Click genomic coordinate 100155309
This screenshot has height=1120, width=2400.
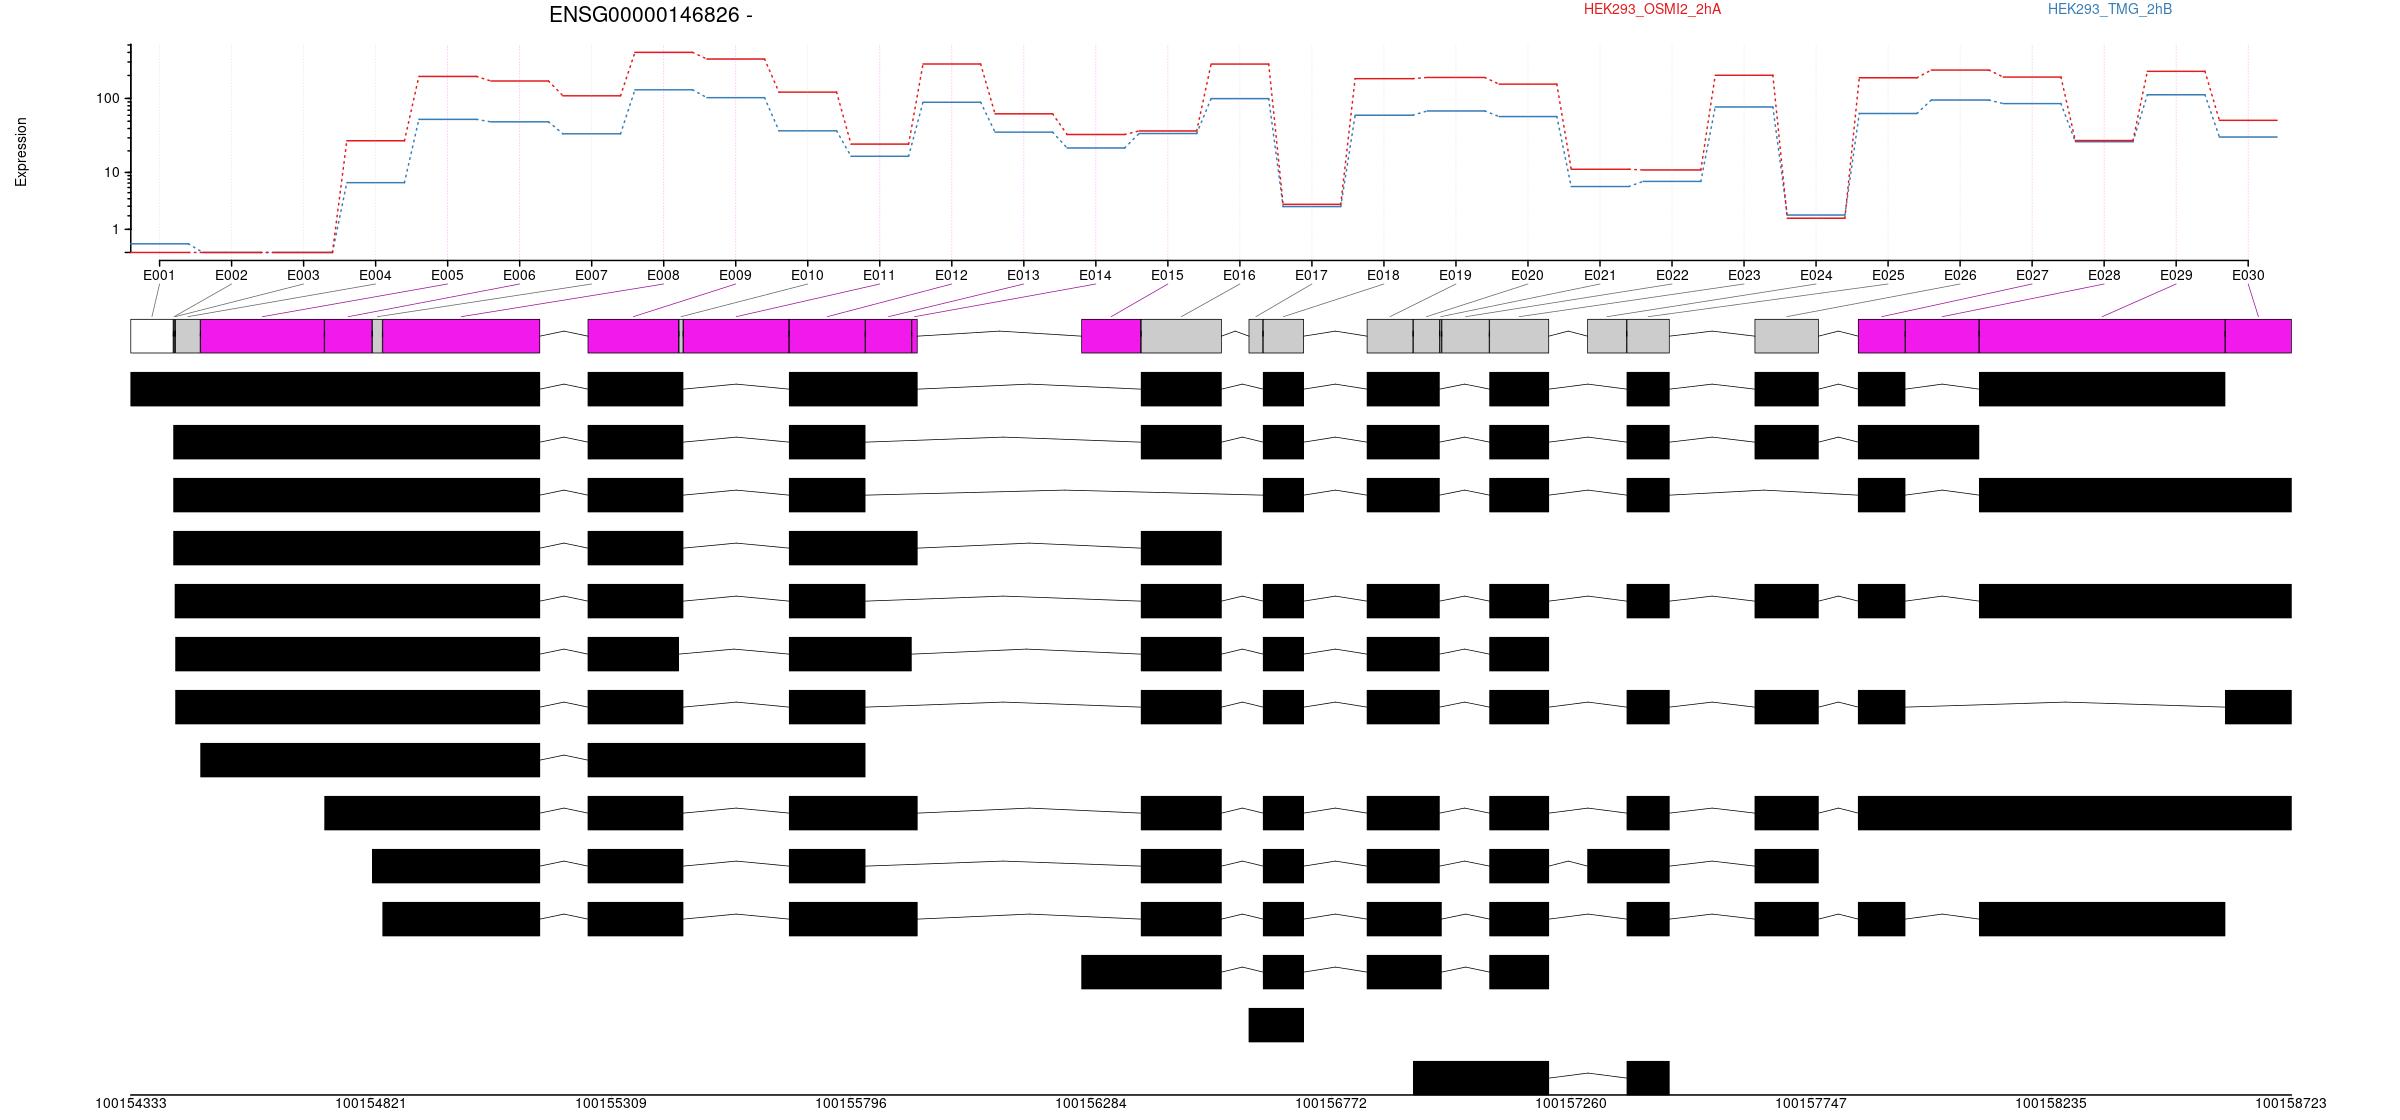(x=611, y=1103)
